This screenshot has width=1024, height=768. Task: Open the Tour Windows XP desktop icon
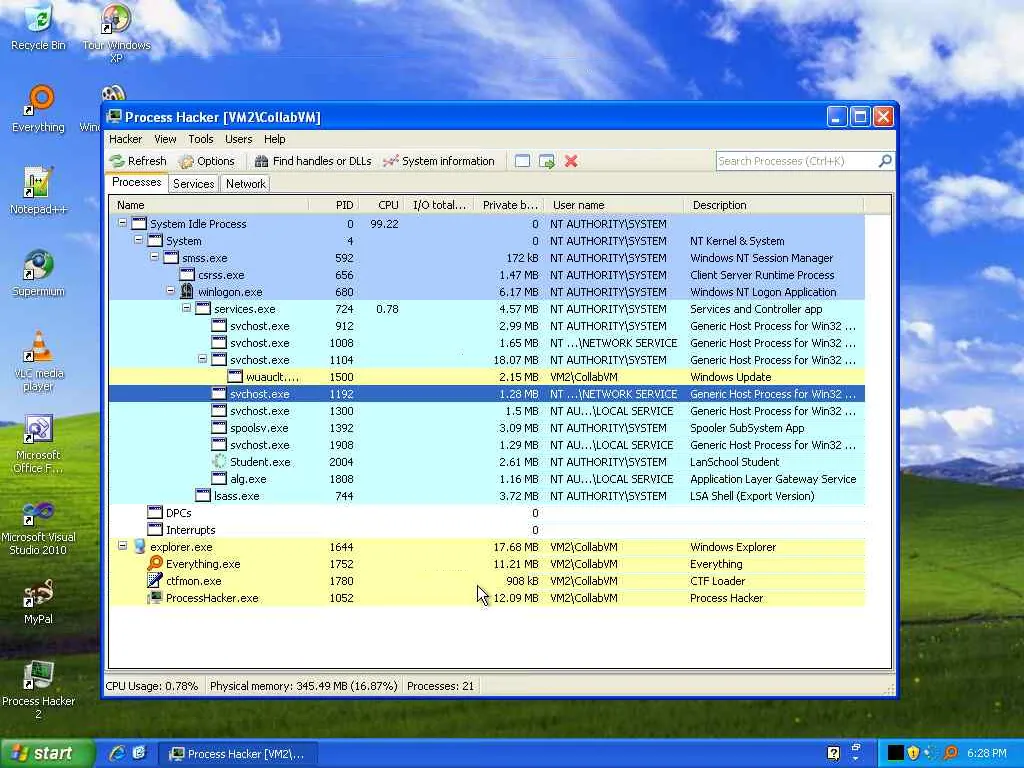(116, 33)
